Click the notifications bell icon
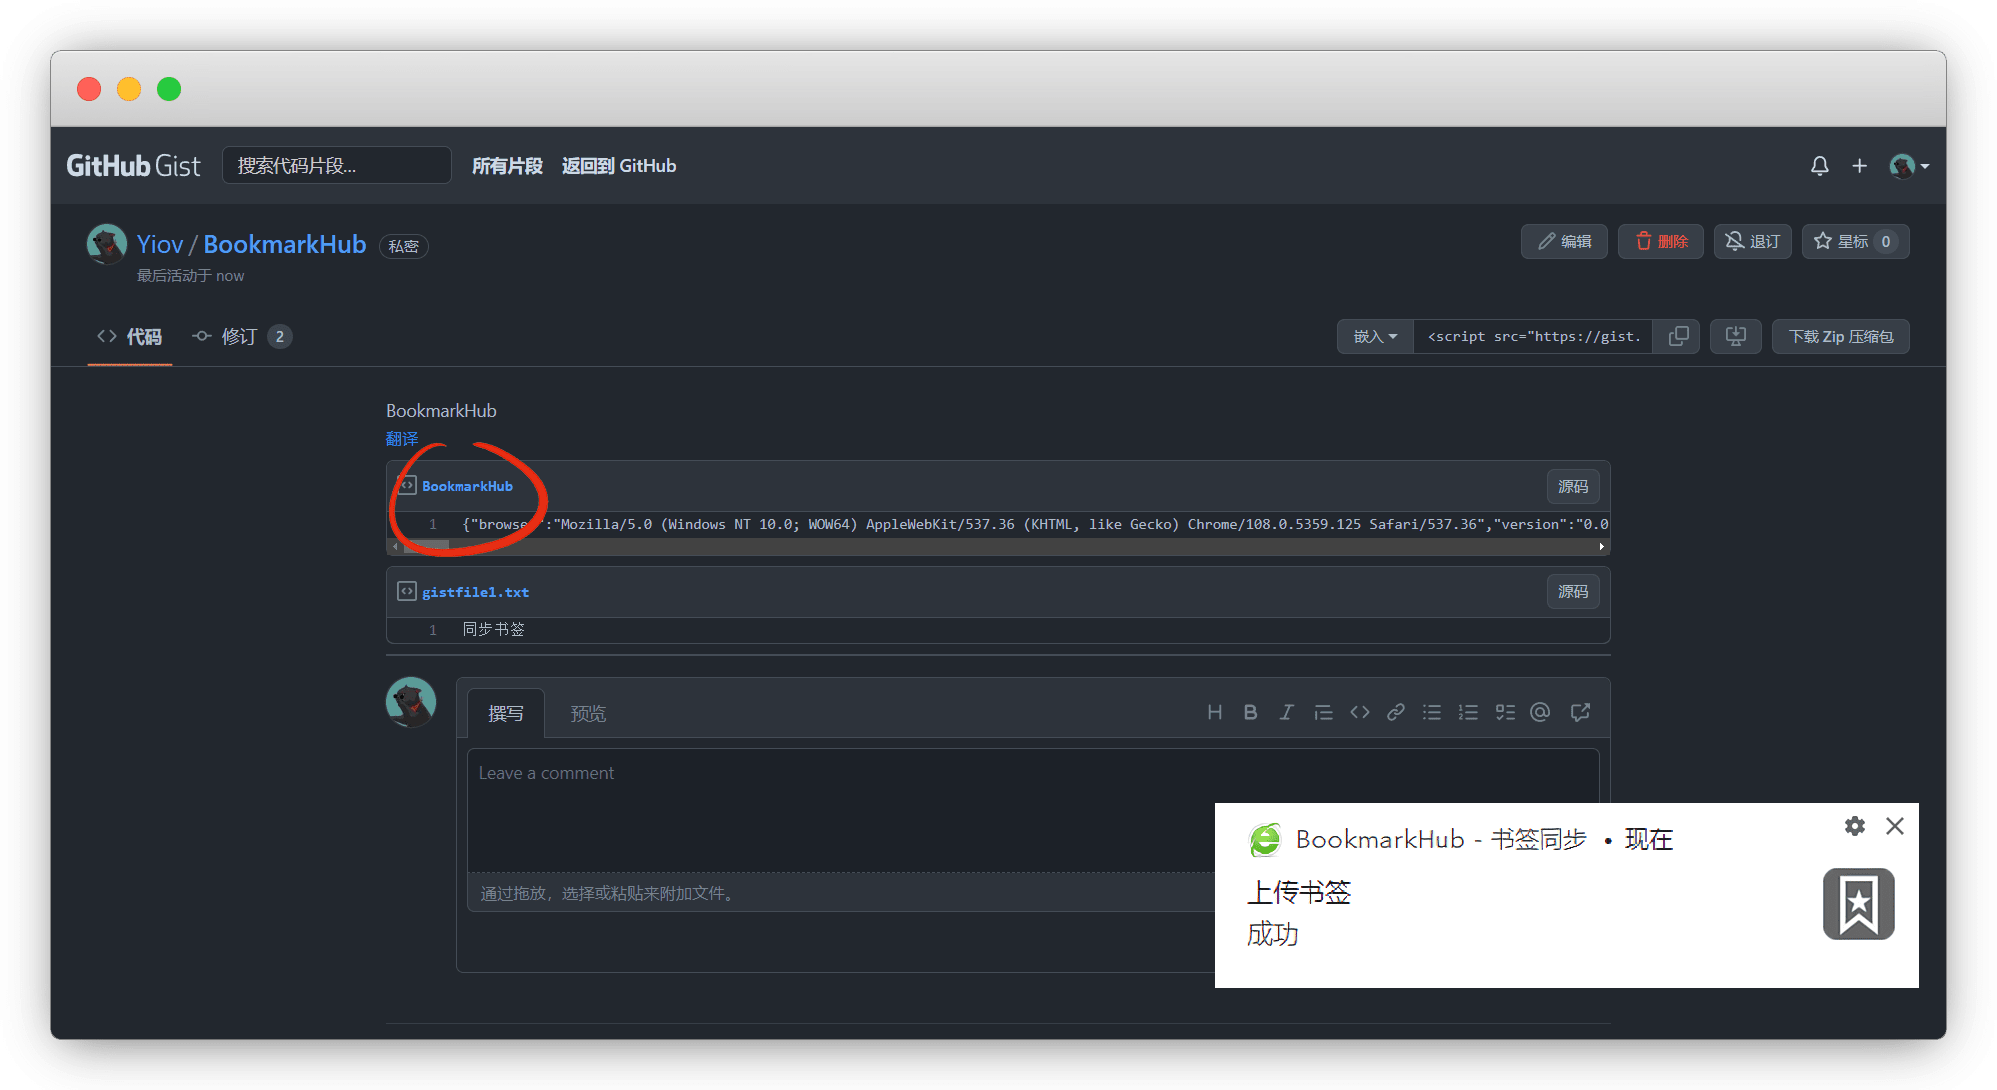Image resolution: width=1997 pixels, height=1090 pixels. (x=1819, y=166)
